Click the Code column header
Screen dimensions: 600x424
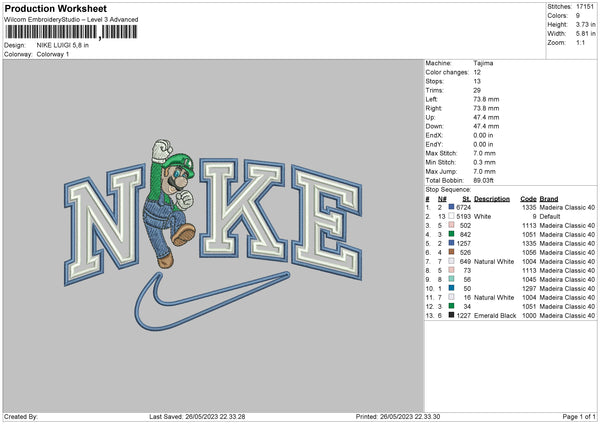[x=528, y=199]
